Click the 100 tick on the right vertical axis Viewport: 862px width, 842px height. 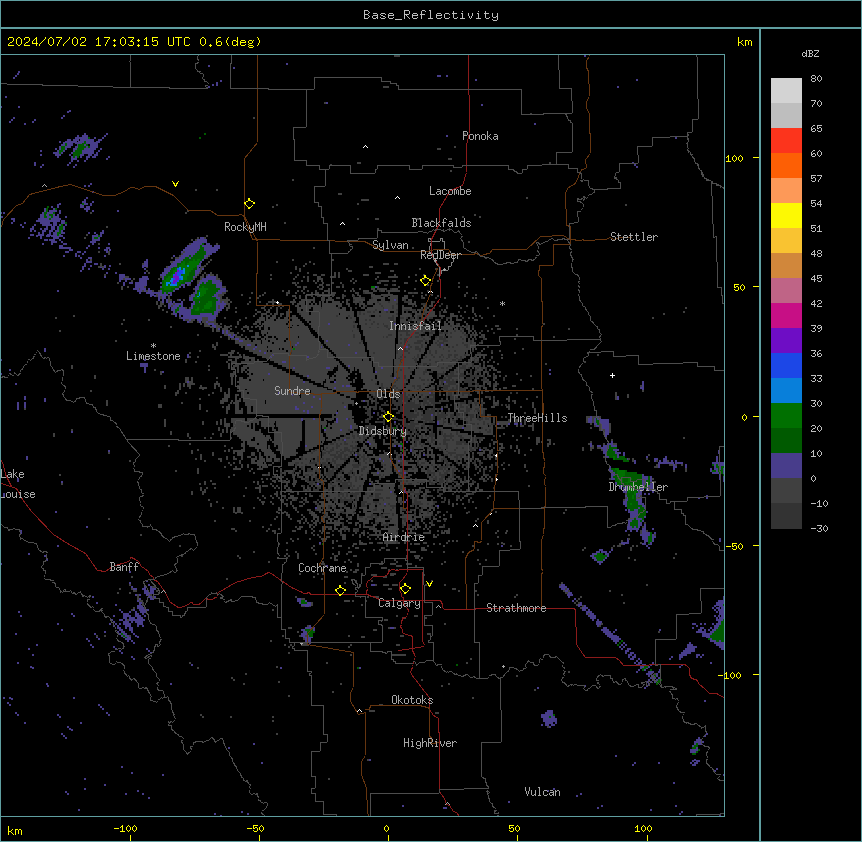pos(734,158)
